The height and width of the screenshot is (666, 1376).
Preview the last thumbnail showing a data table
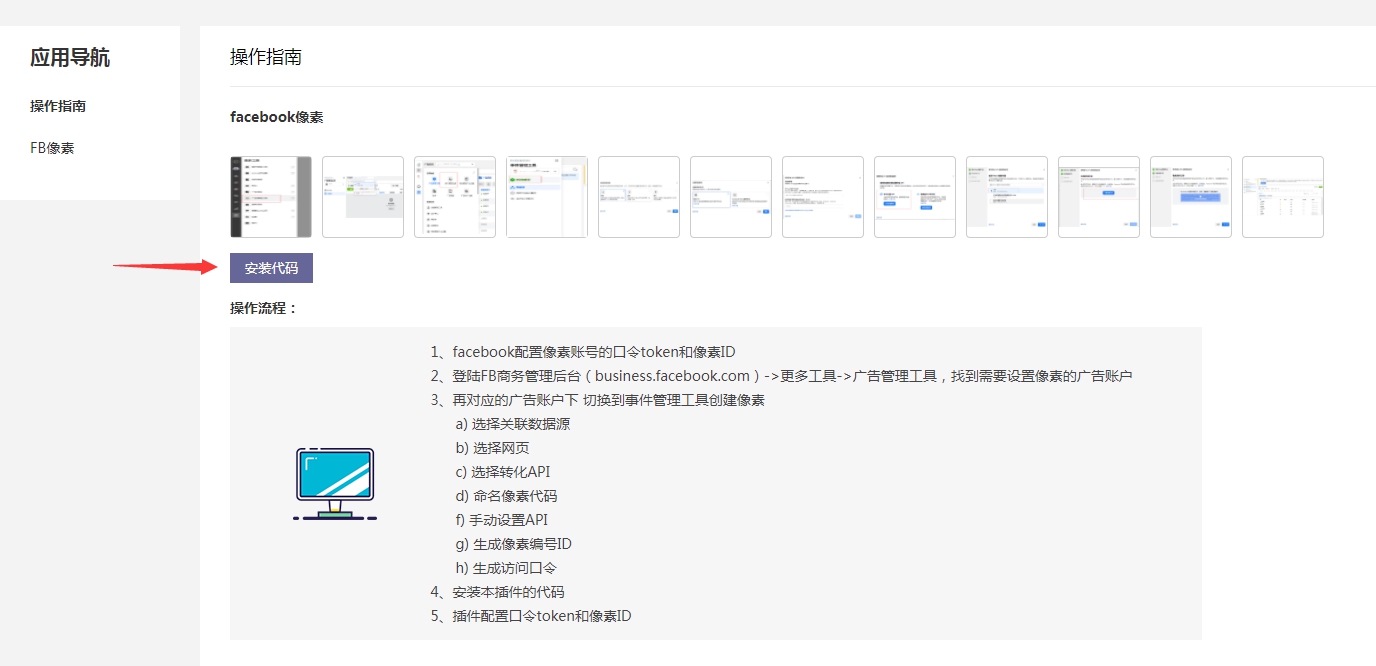pyautogui.click(x=1283, y=197)
